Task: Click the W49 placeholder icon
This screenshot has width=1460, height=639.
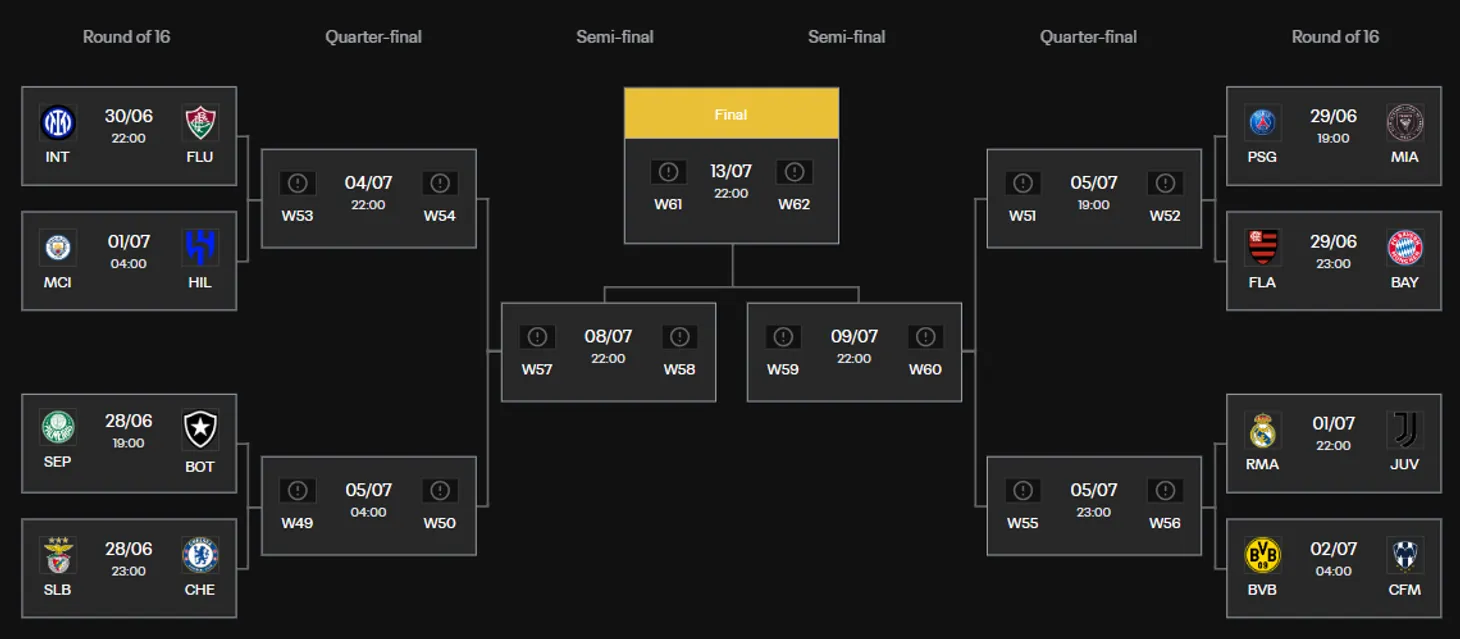Action: click(x=297, y=490)
